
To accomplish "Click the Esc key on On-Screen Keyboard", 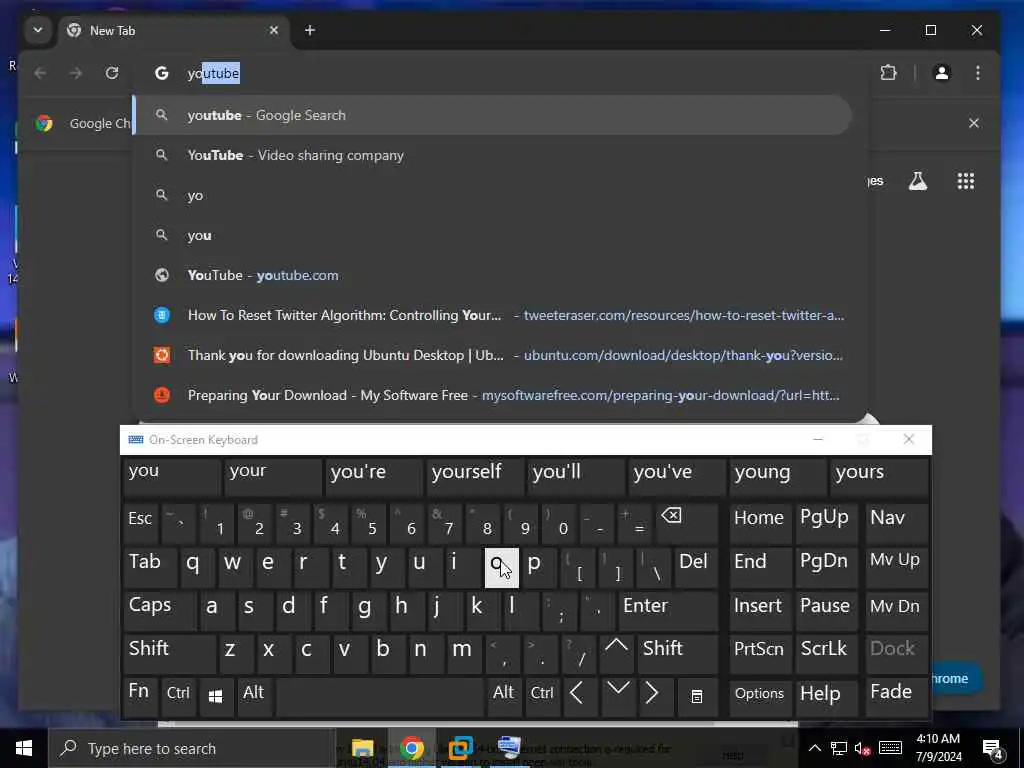I will [140, 522].
